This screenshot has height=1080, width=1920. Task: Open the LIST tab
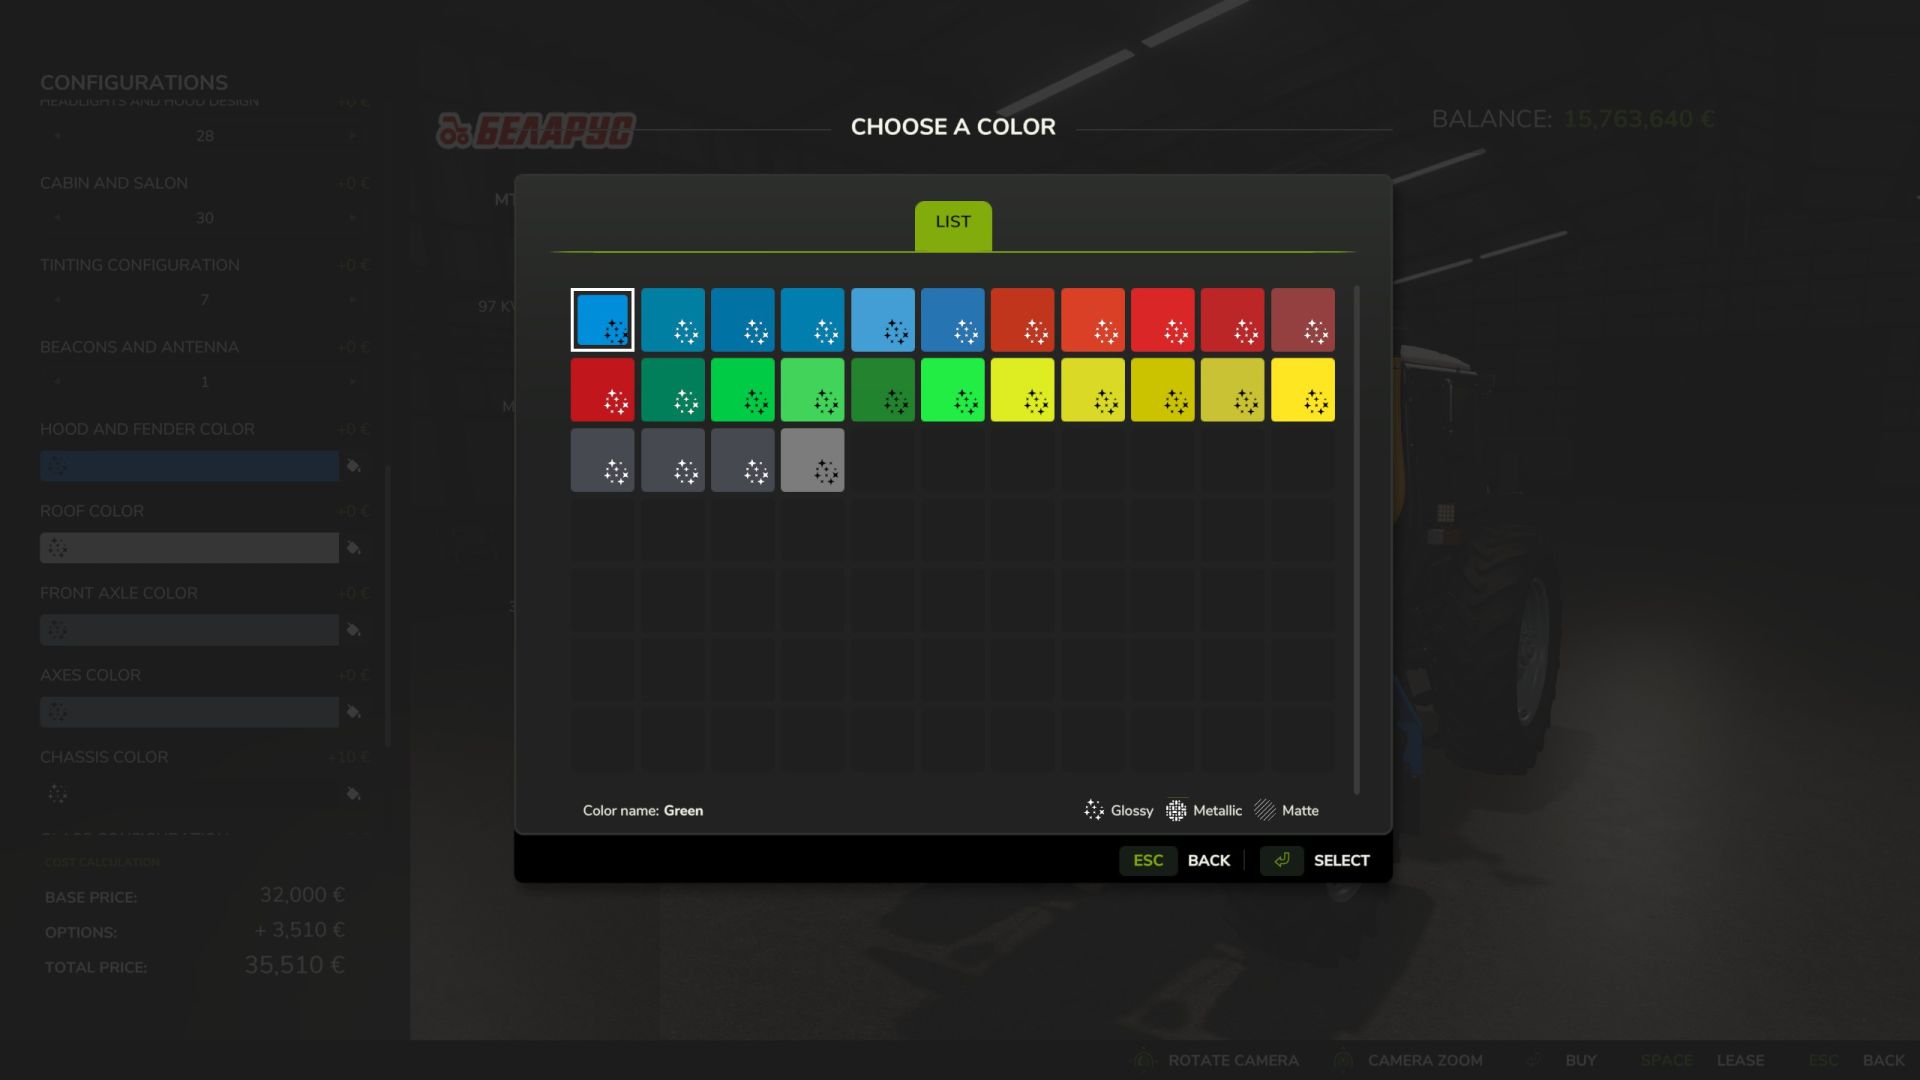click(x=953, y=226)
